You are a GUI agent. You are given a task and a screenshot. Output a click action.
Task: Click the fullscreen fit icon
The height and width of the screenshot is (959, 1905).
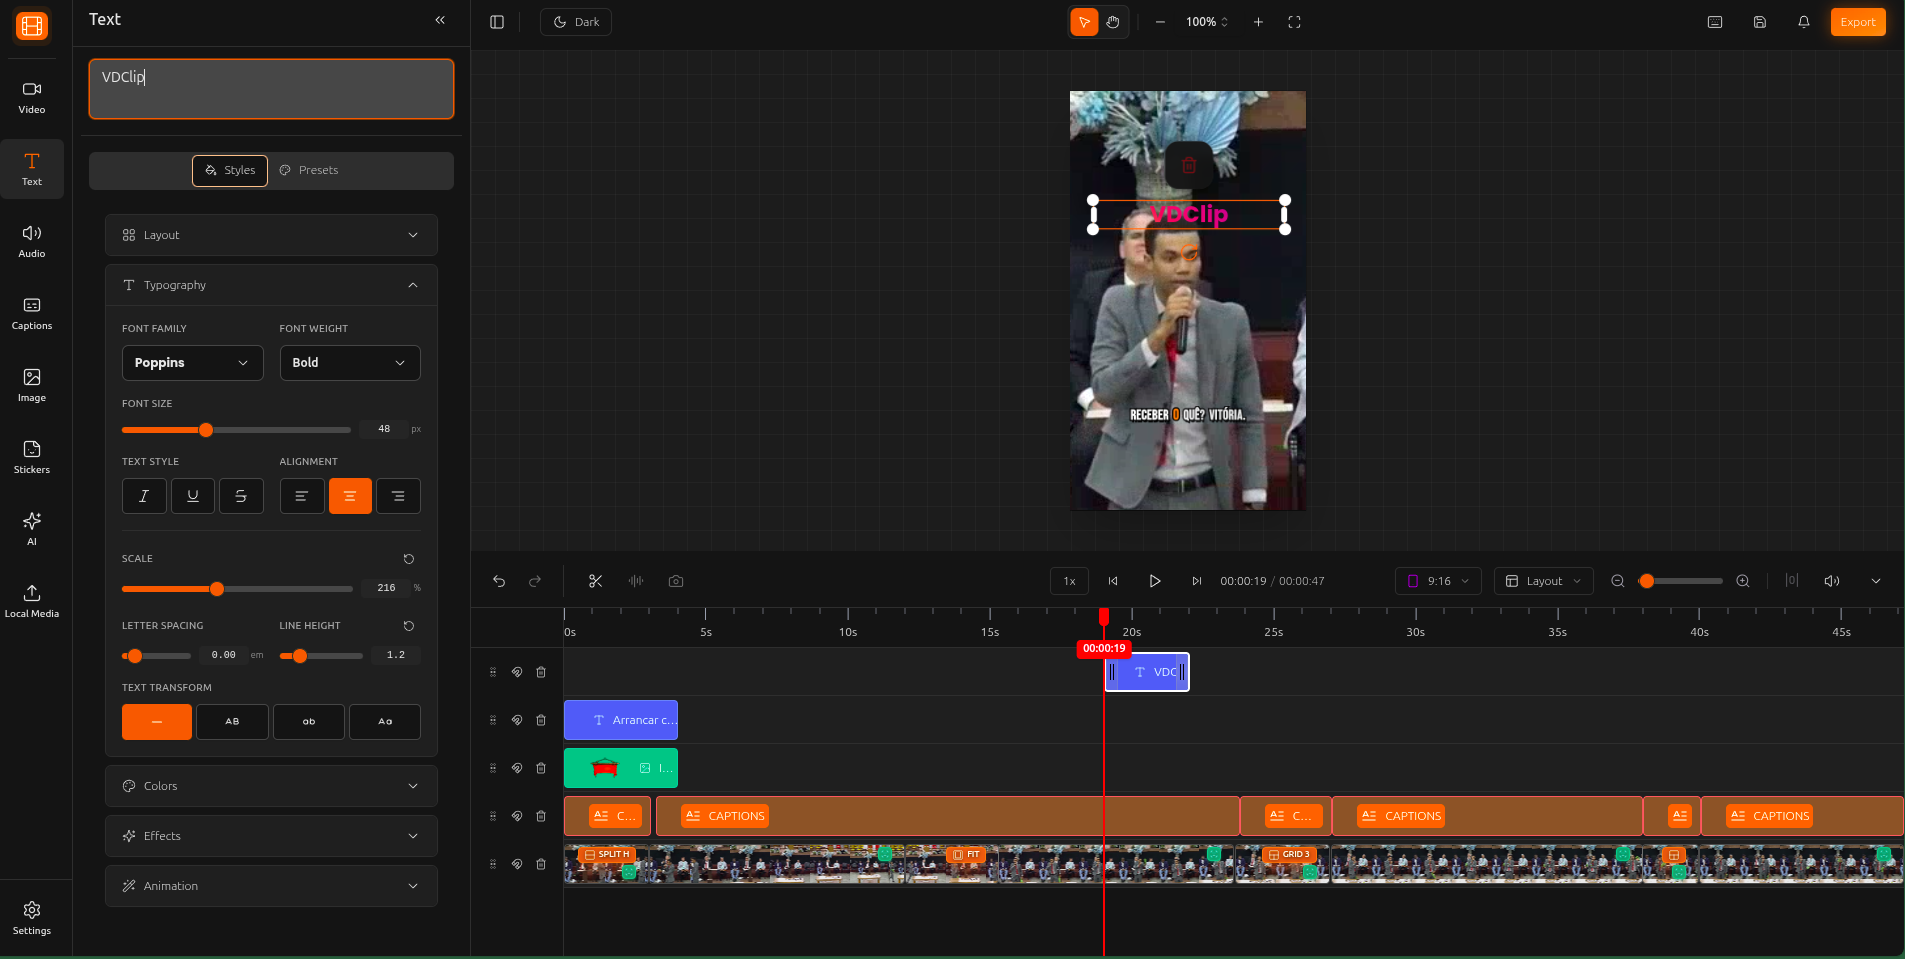[1294, 22]
